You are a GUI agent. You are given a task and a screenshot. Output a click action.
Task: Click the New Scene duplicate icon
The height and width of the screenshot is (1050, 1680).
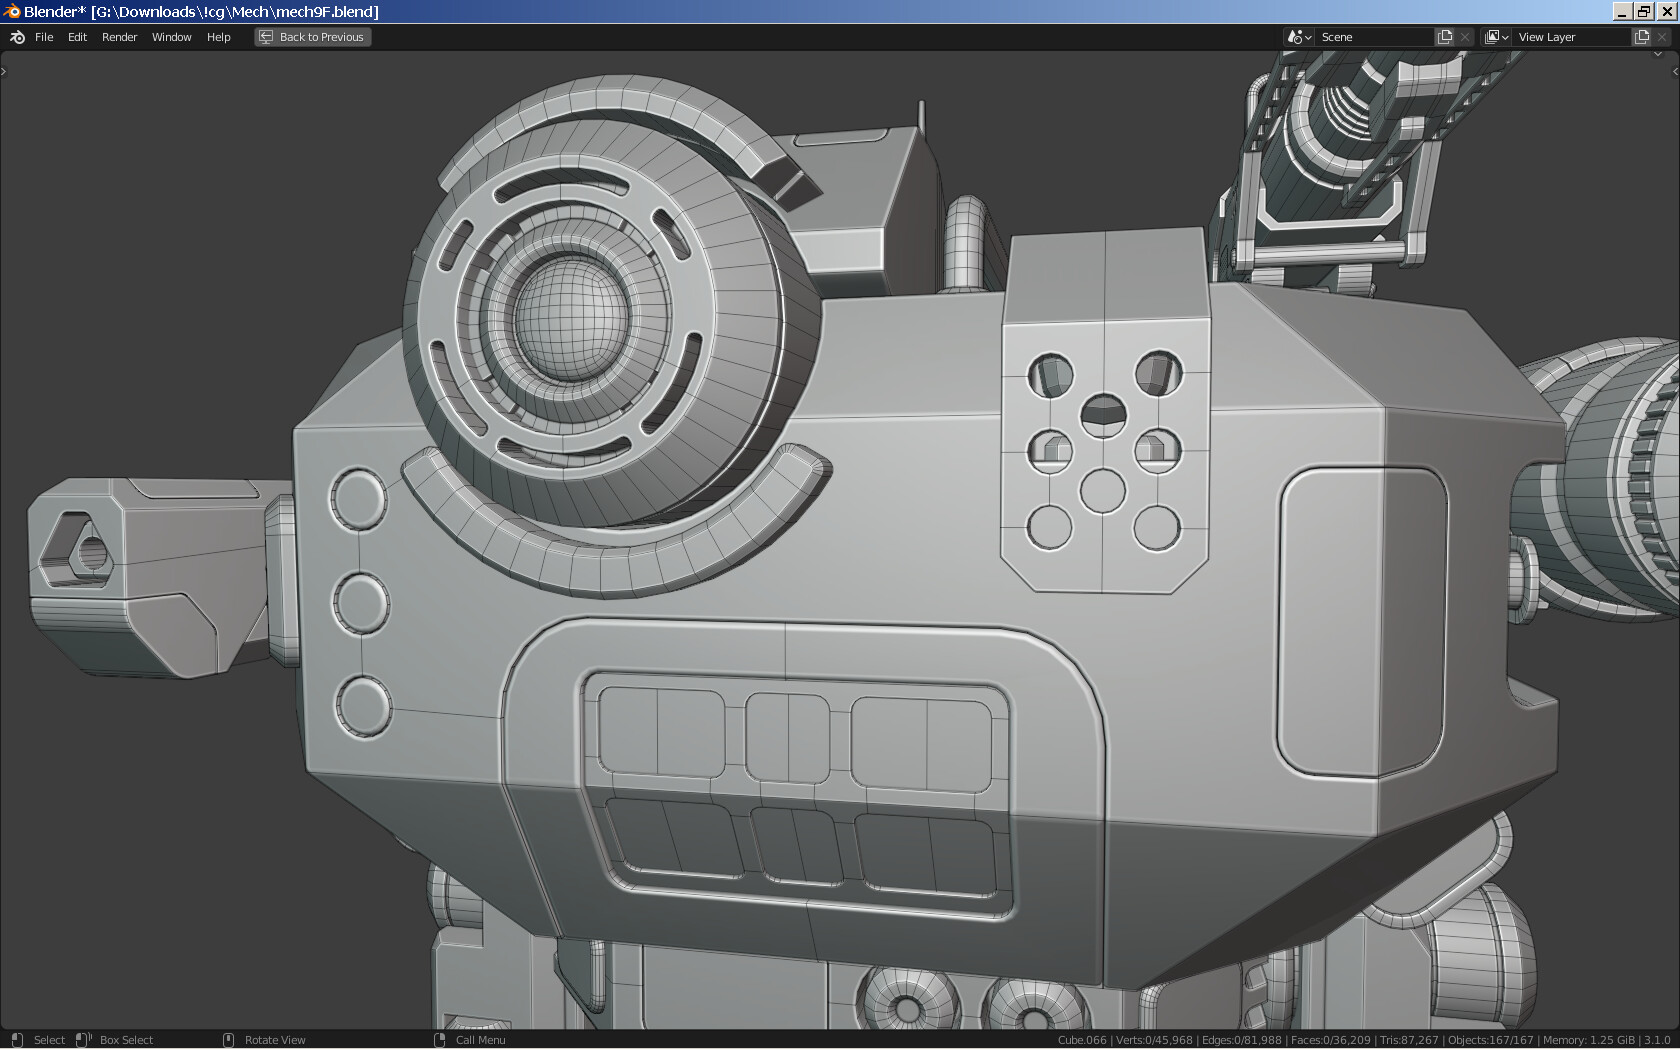click(x=1444, y=37)
